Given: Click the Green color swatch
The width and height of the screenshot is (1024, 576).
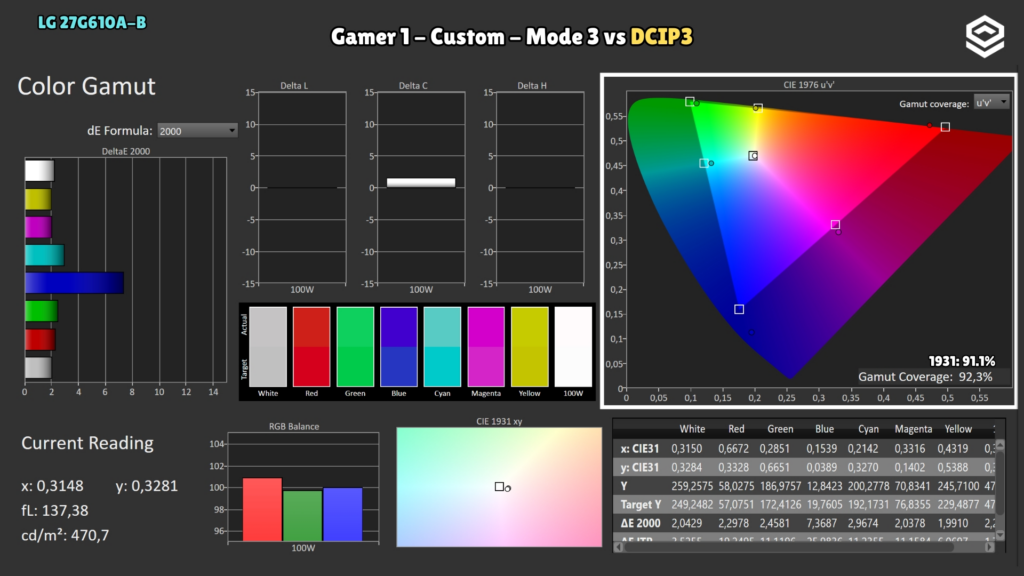Looking at the screenshot, I should 355,347.
